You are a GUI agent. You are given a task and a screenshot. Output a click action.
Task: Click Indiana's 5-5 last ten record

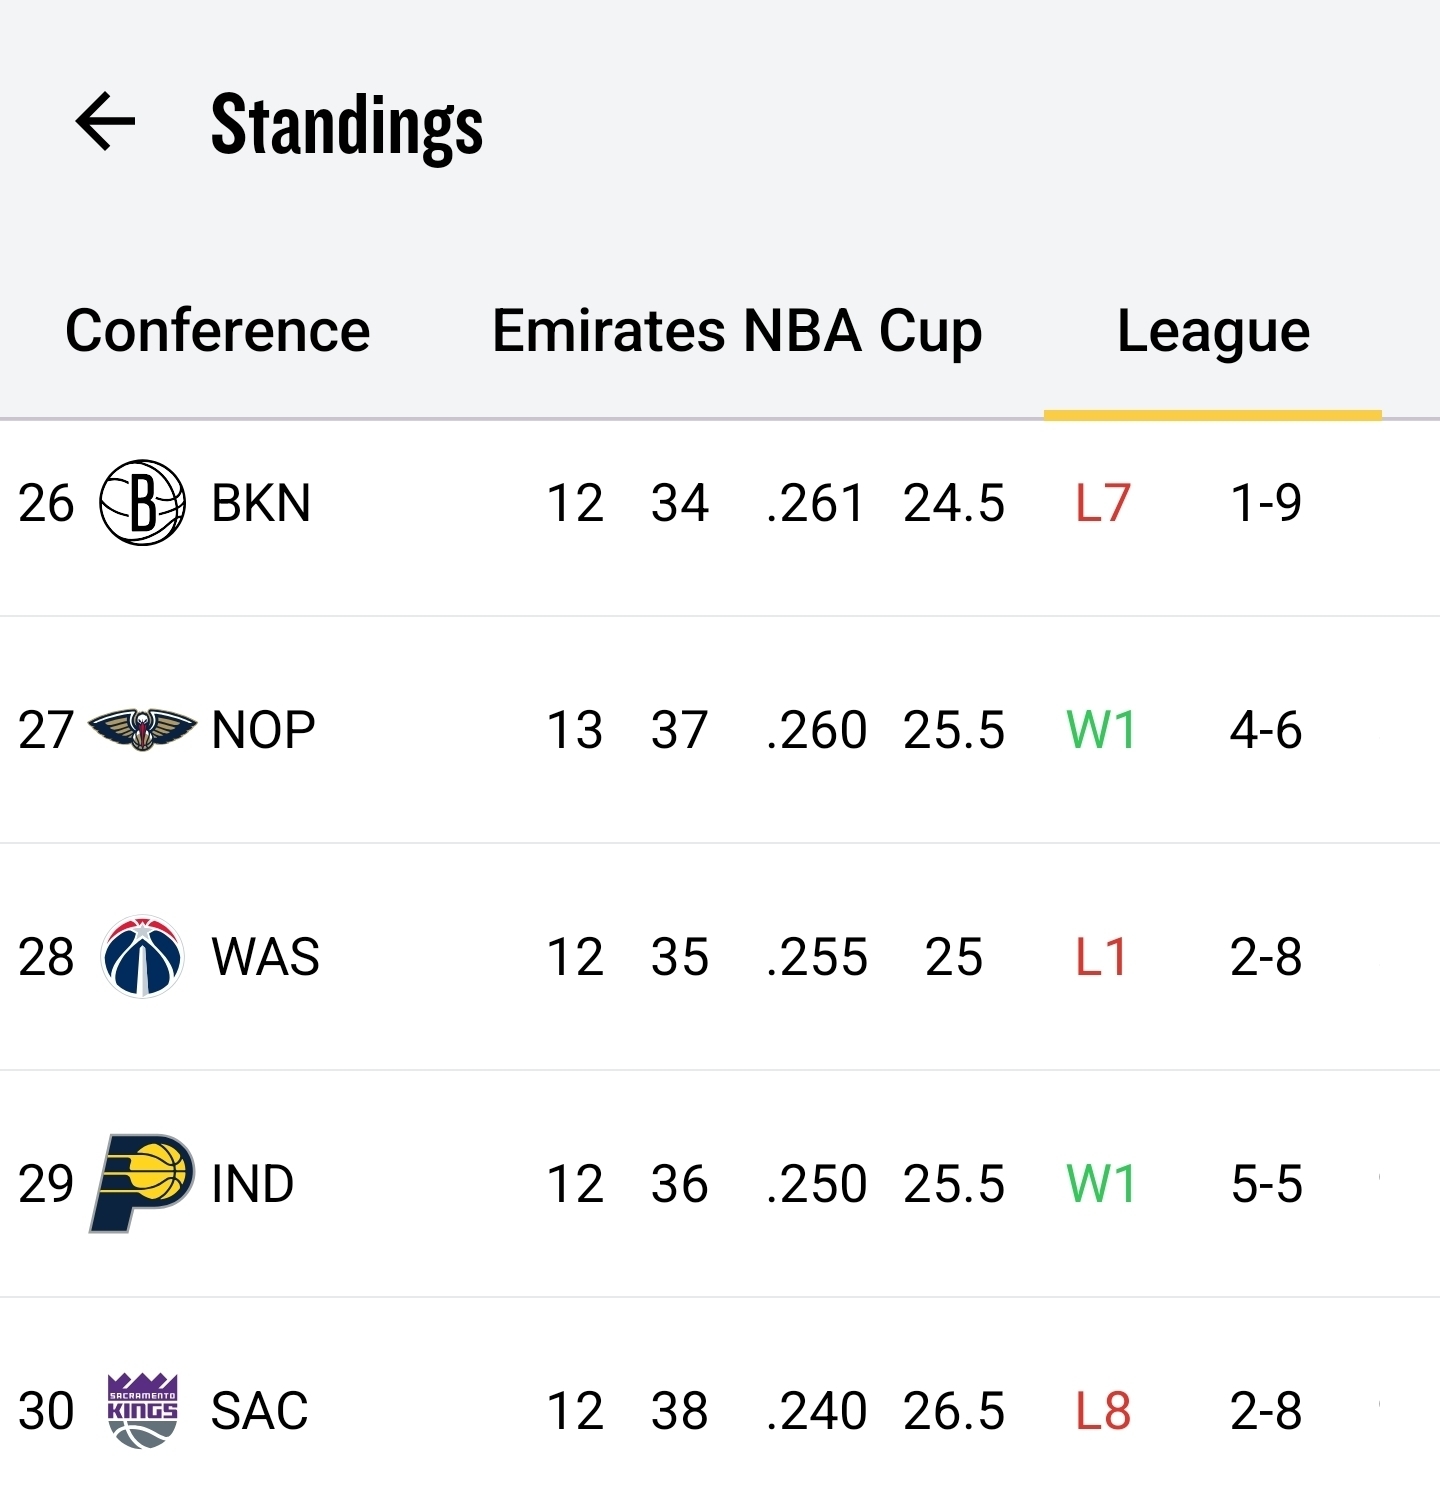coord(1266,1184)
